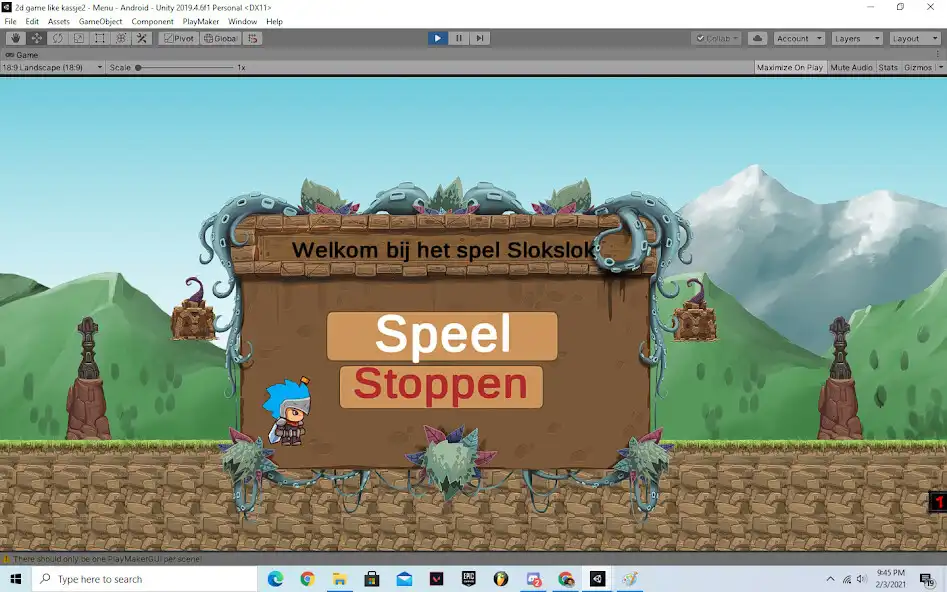
Task: Enable Maximize On Play
Action: pos(789,67)
